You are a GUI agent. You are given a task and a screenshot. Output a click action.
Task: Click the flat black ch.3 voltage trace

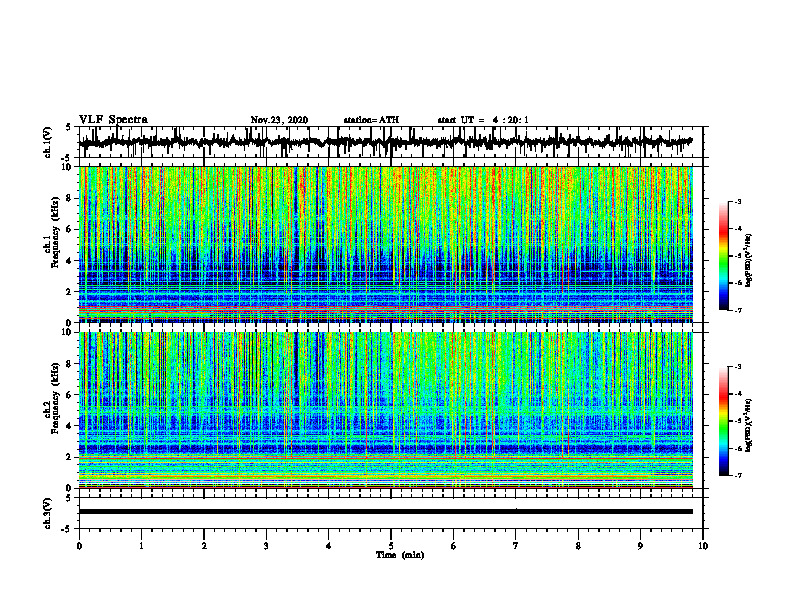click(x=386, y=512)
